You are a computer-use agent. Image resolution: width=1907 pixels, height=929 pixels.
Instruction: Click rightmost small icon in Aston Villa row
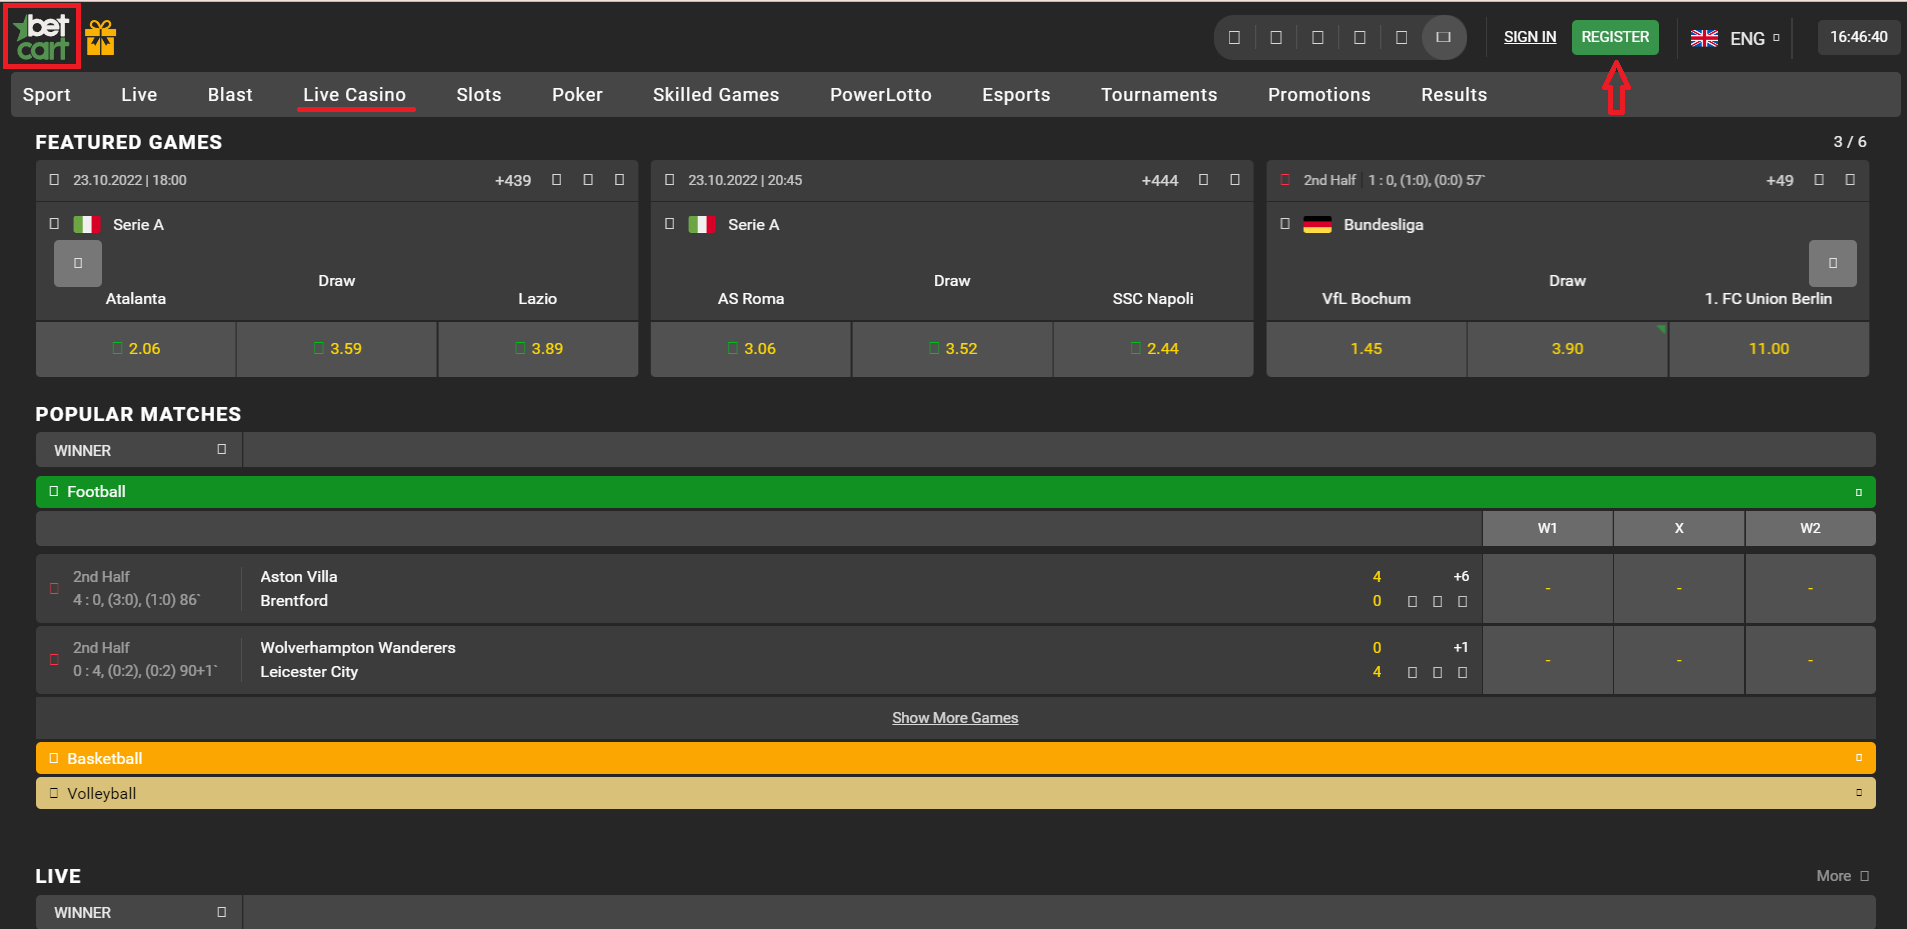tap(1462, 601)
